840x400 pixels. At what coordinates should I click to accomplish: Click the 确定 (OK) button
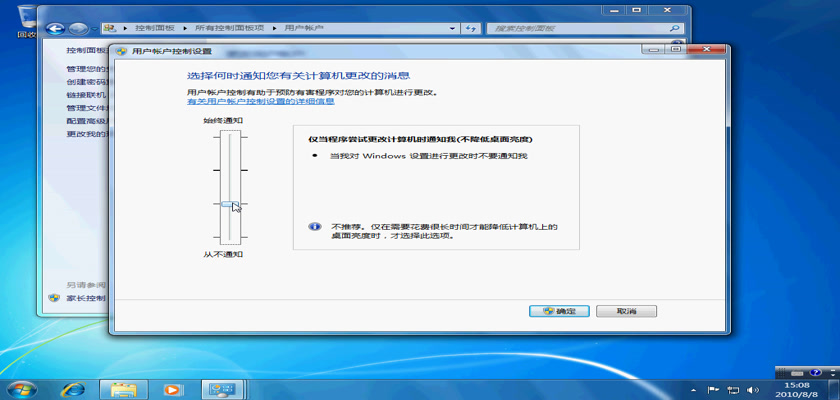pyautogui.click(x=559, y=311)
